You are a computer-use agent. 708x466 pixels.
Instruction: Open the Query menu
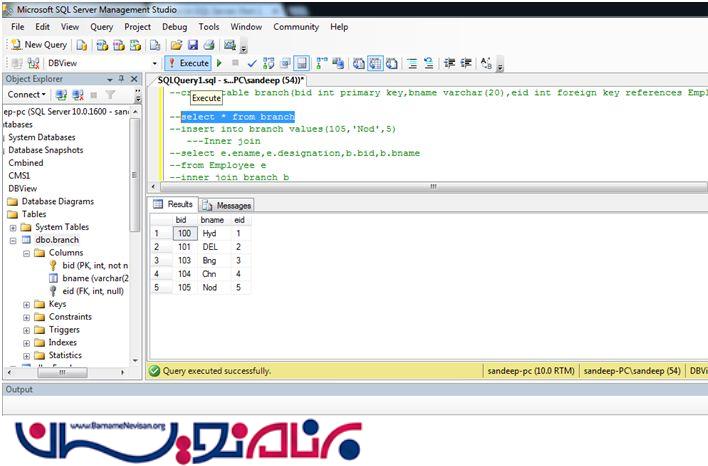101,27
